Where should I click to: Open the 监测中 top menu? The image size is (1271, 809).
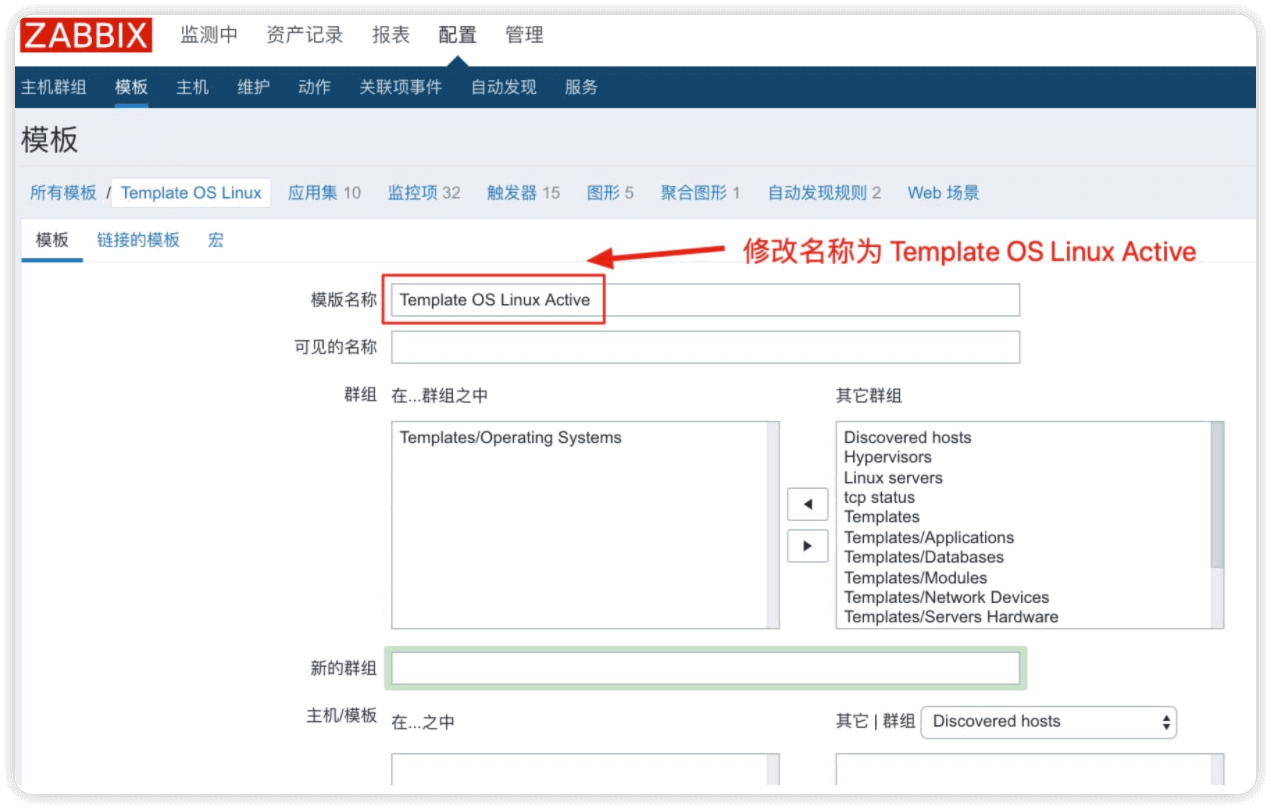pyautogui.click(x=209, y=35)
